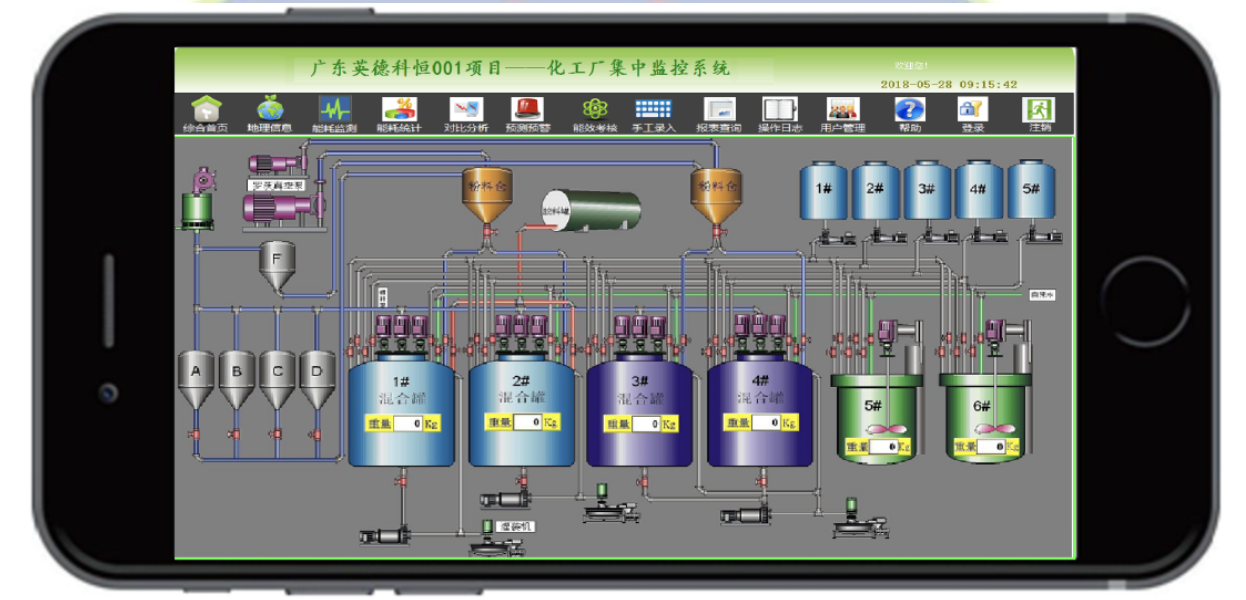1246x600 pixels.
Task: Select blue storage tank 1#
Action: 824,190
